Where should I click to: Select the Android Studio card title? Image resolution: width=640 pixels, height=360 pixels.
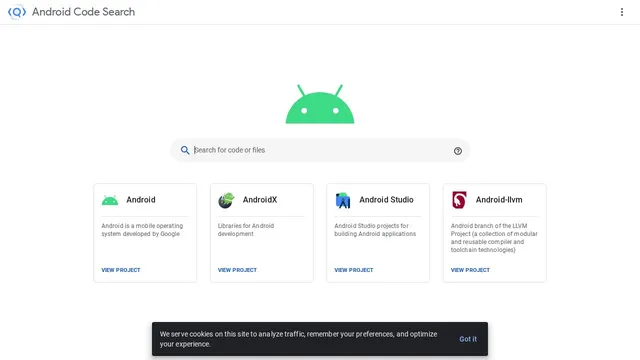tap(386, 200)
